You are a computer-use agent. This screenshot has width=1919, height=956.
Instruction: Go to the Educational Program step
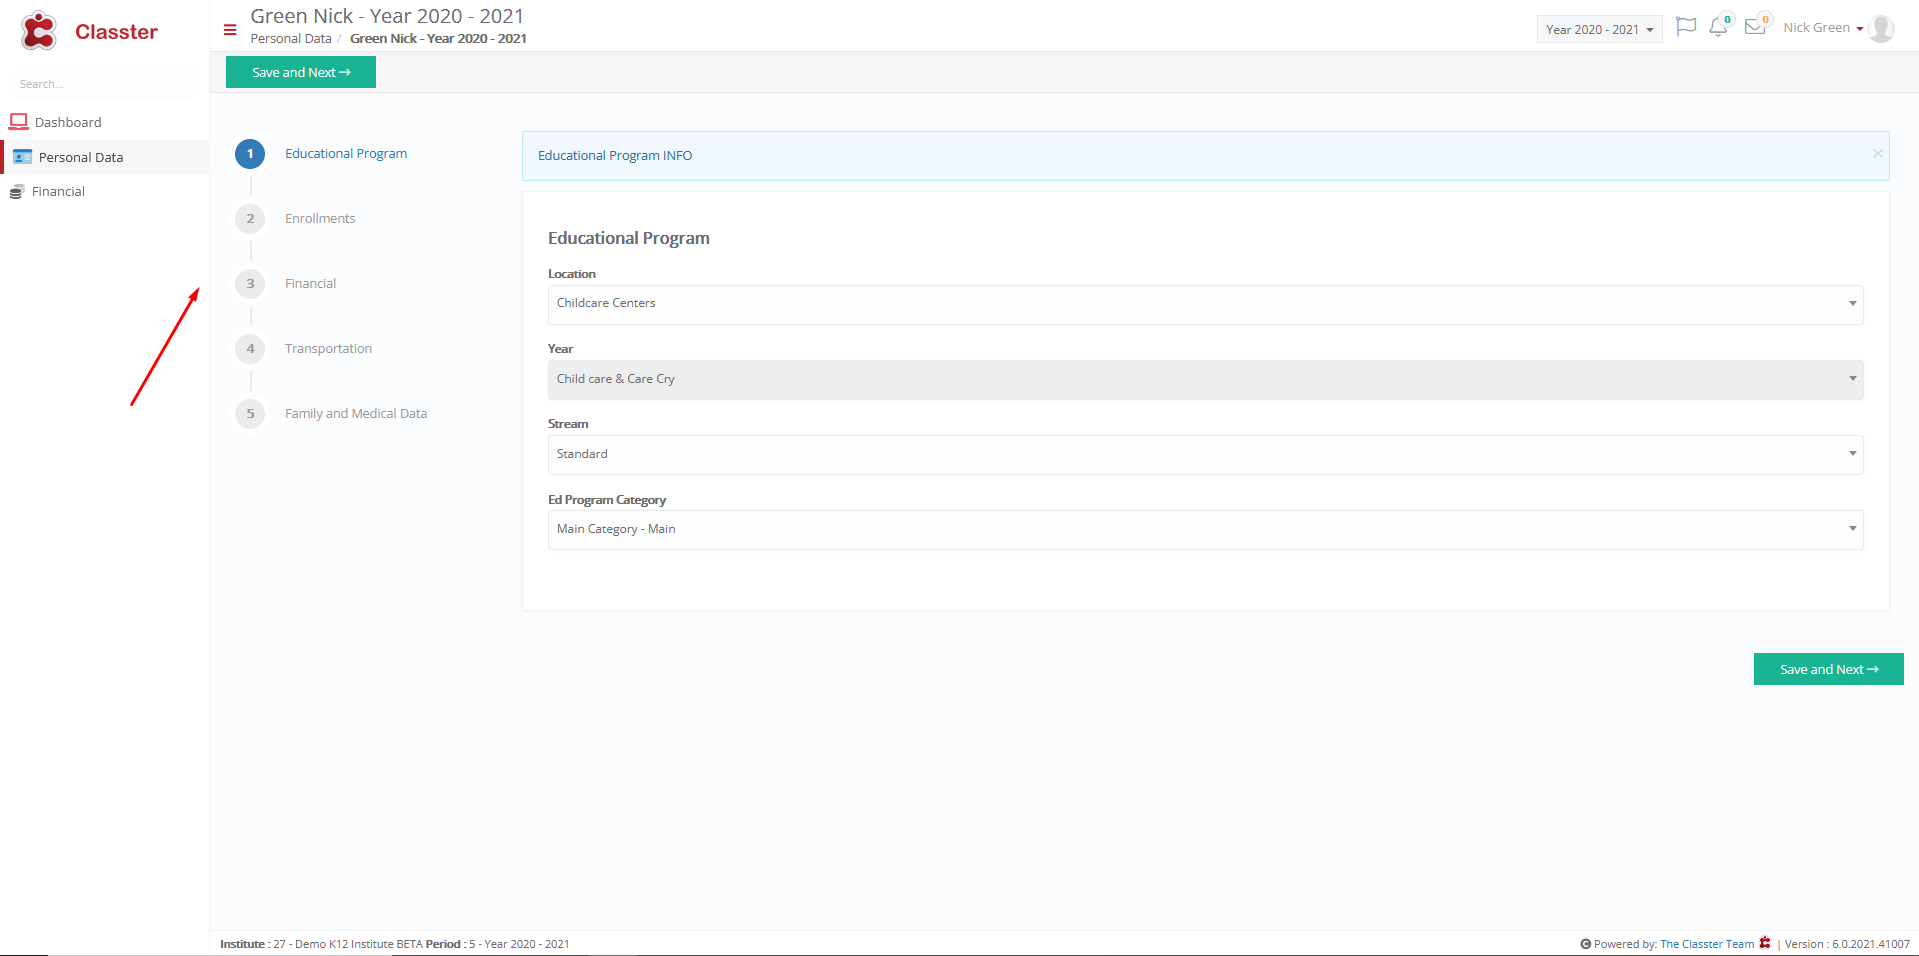click(346, 154)
